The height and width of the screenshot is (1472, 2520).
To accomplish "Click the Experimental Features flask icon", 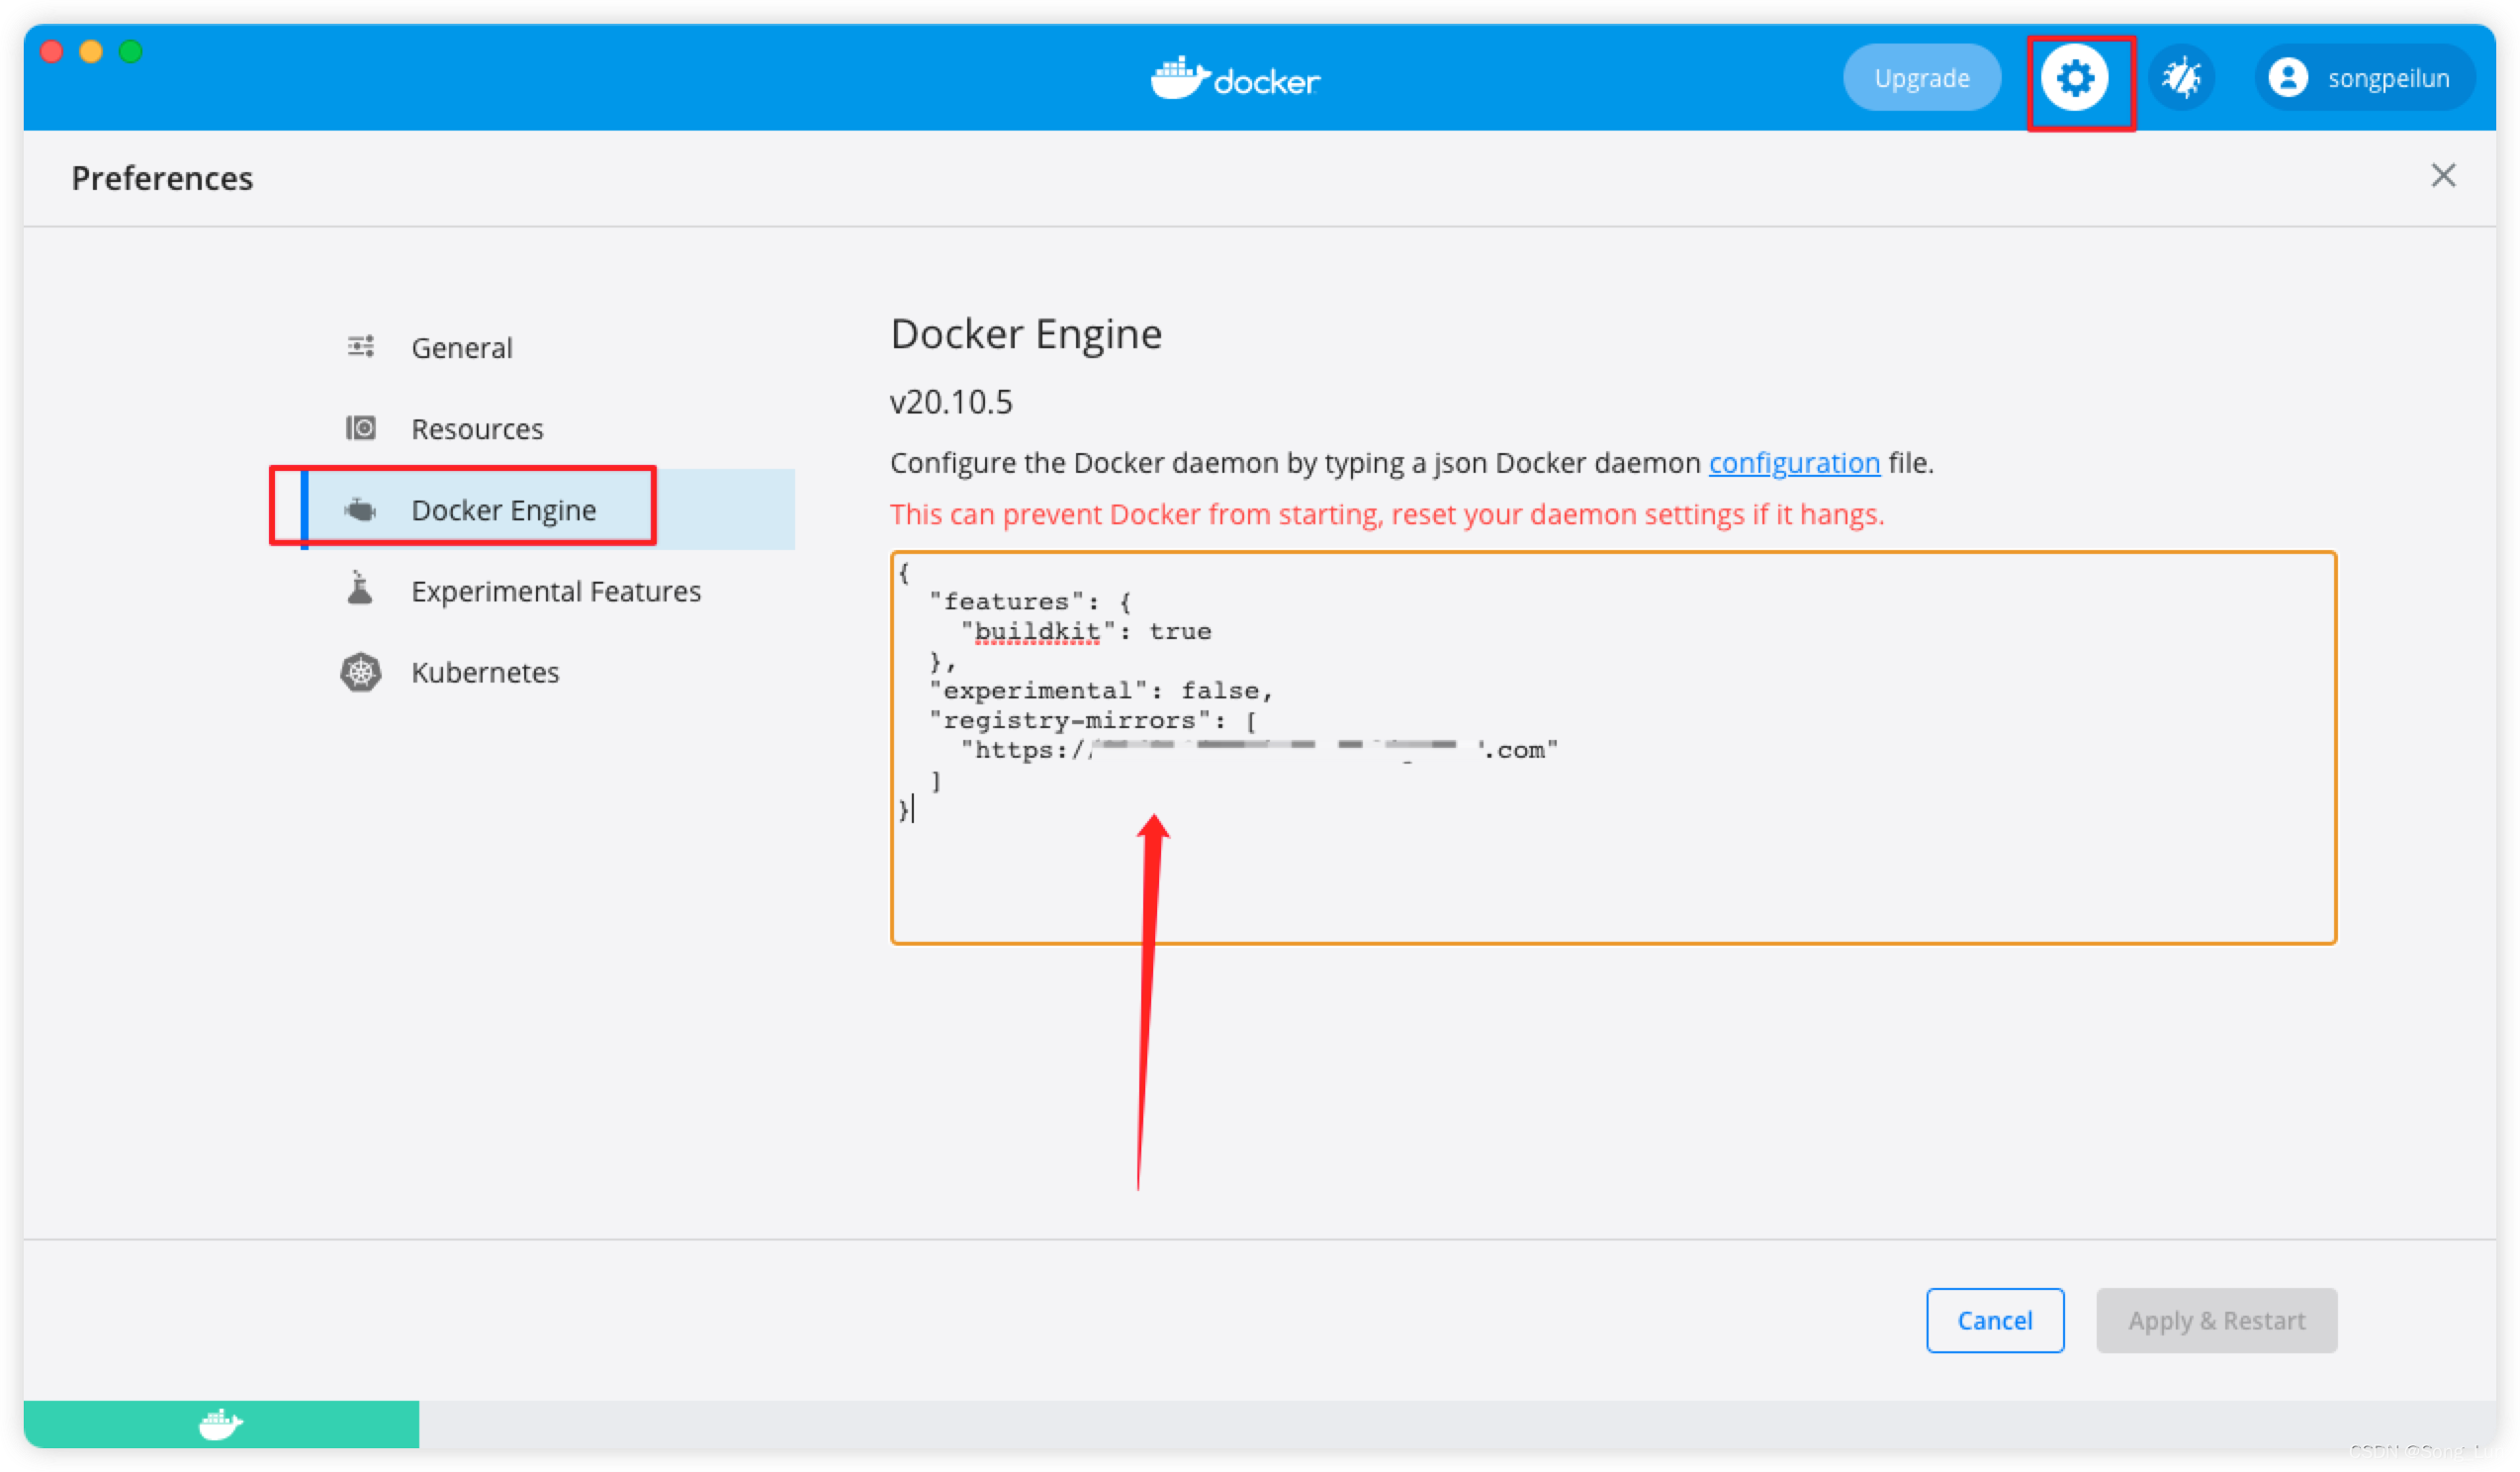I will [x=360, y=590].
